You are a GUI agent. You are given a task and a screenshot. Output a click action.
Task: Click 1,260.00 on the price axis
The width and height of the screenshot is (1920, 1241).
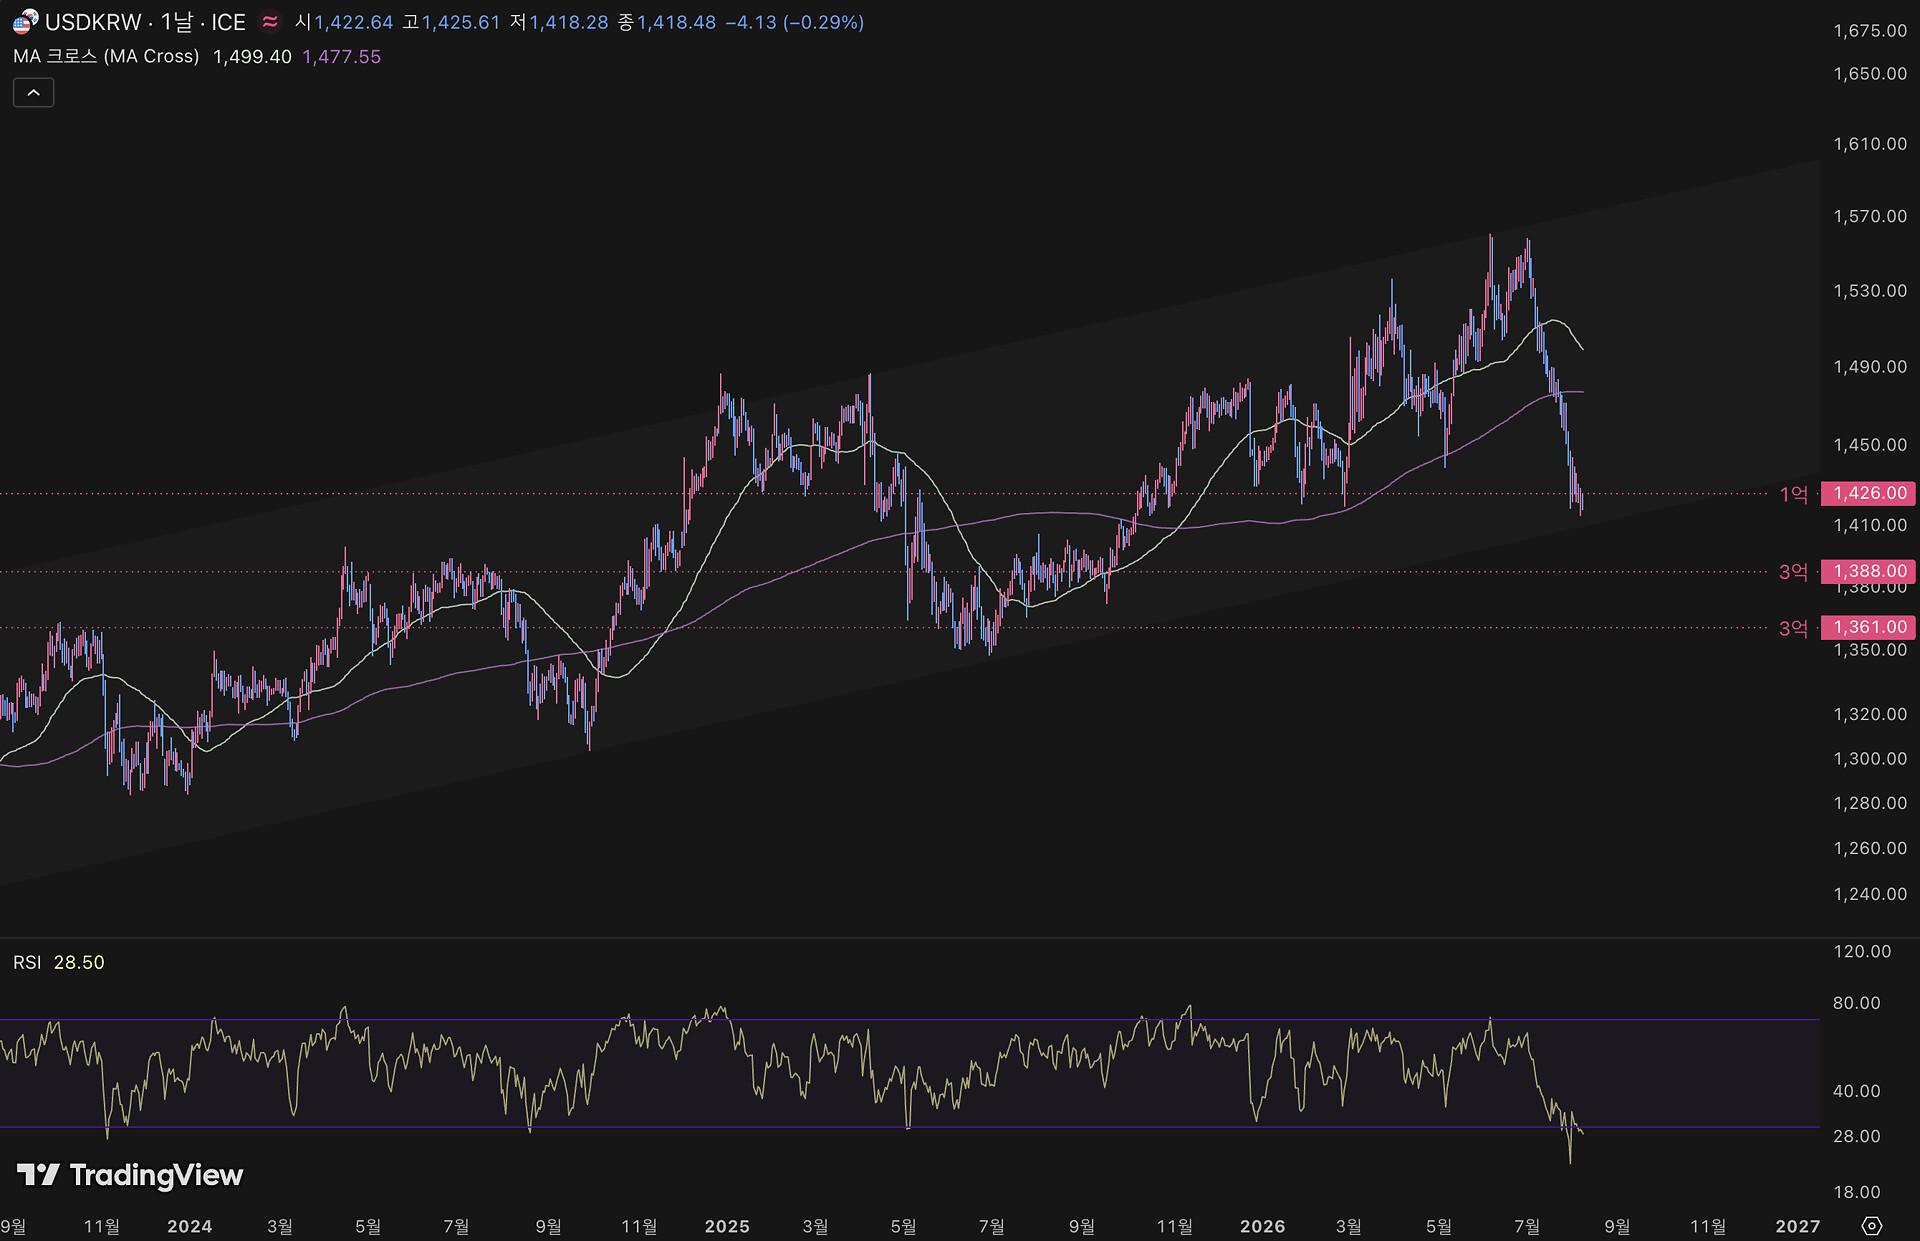pyautogui.click(x=1870, y=848)
